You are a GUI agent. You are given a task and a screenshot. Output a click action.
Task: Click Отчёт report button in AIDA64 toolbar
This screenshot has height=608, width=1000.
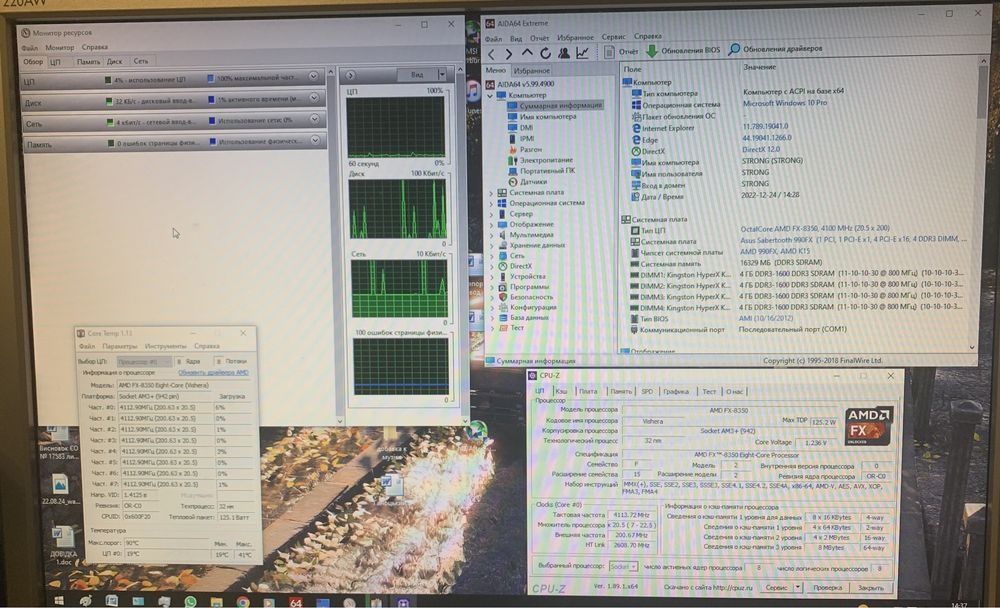(621, 51)
